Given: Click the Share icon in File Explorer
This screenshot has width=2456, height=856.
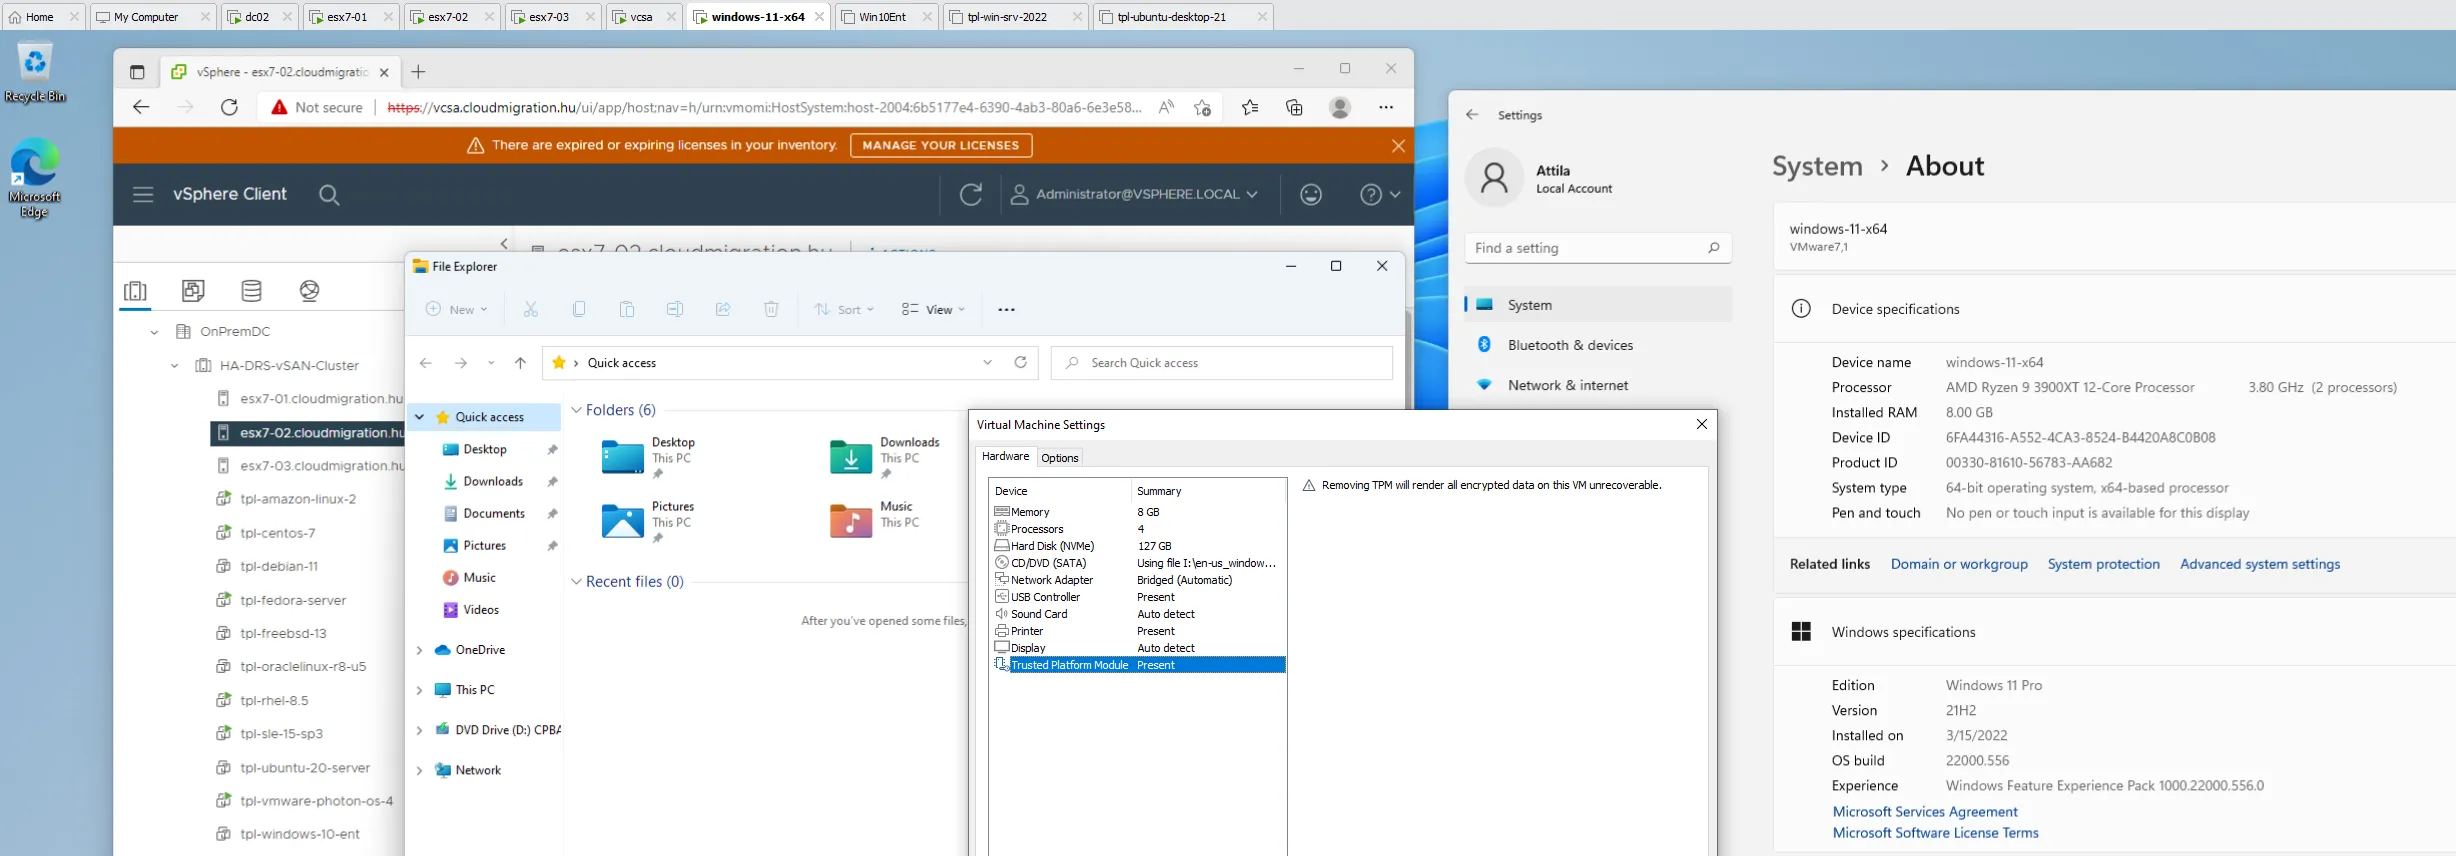Looking at the screenshot, I should coord(723,310).
